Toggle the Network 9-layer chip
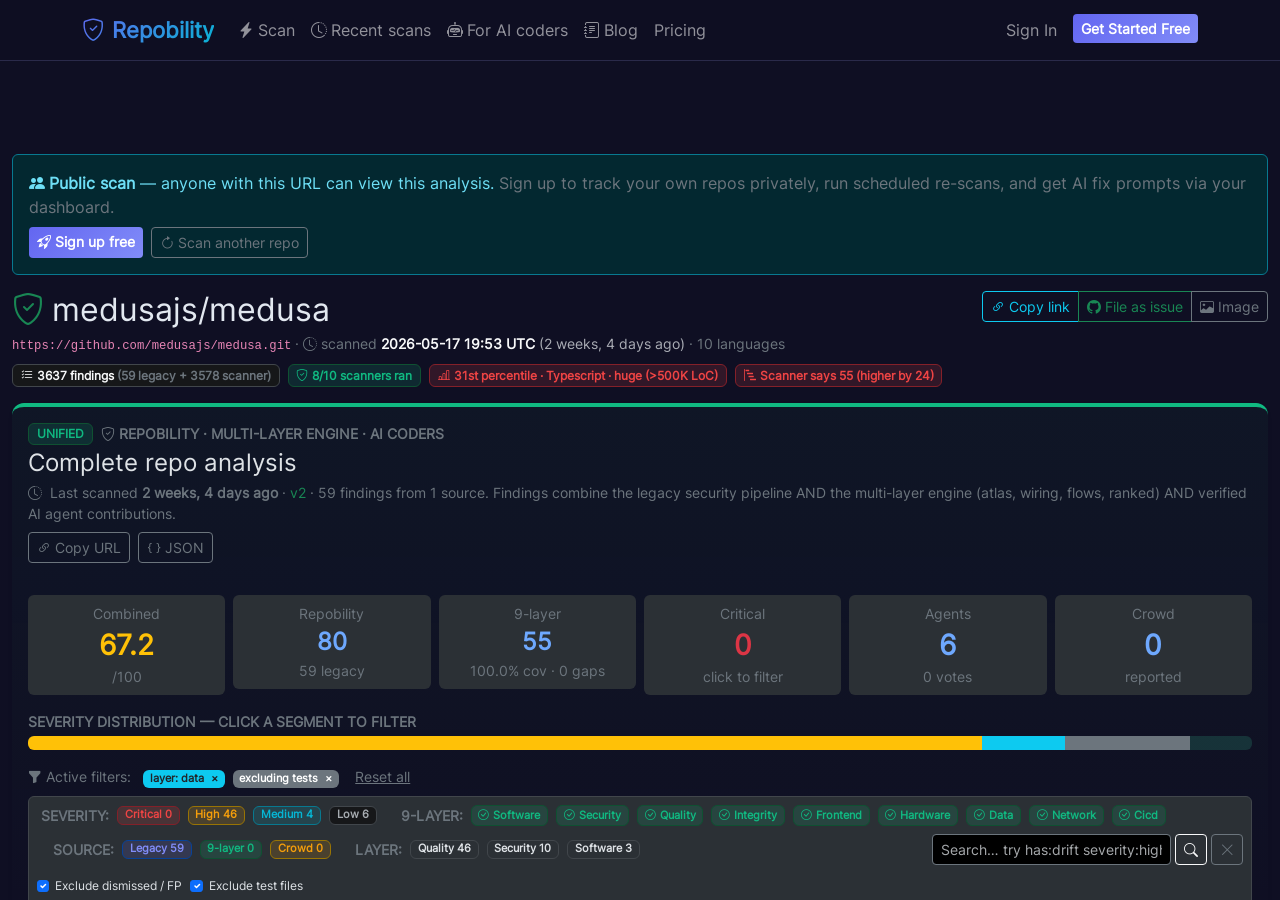The height and width of the screenshot is (900, 1280). pyautogui.click(x=1066, y=815)
